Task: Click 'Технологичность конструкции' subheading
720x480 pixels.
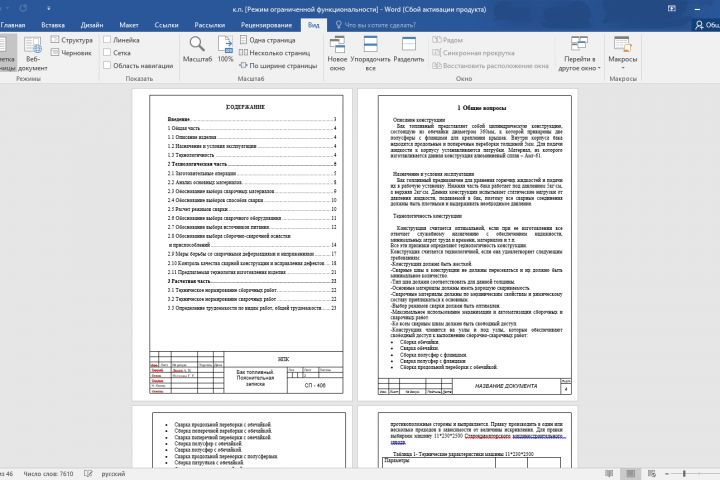Action: pos(428,216)
